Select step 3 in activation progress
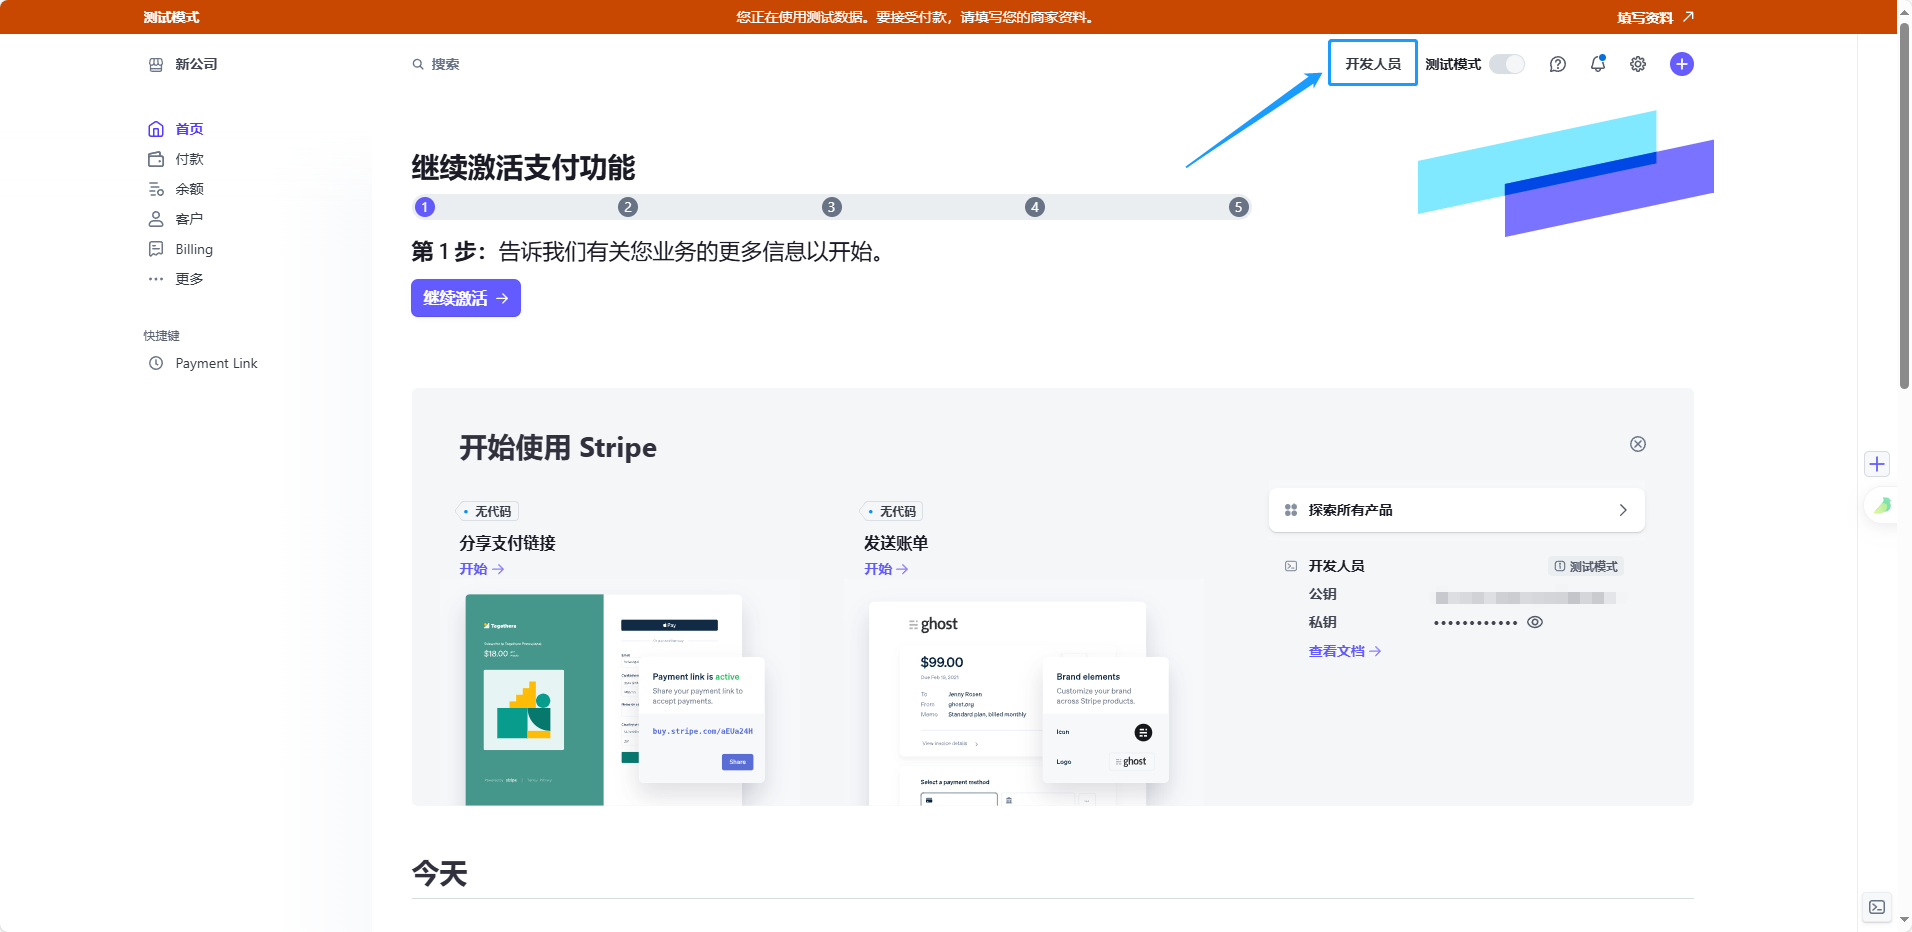 tap(832, 207)
